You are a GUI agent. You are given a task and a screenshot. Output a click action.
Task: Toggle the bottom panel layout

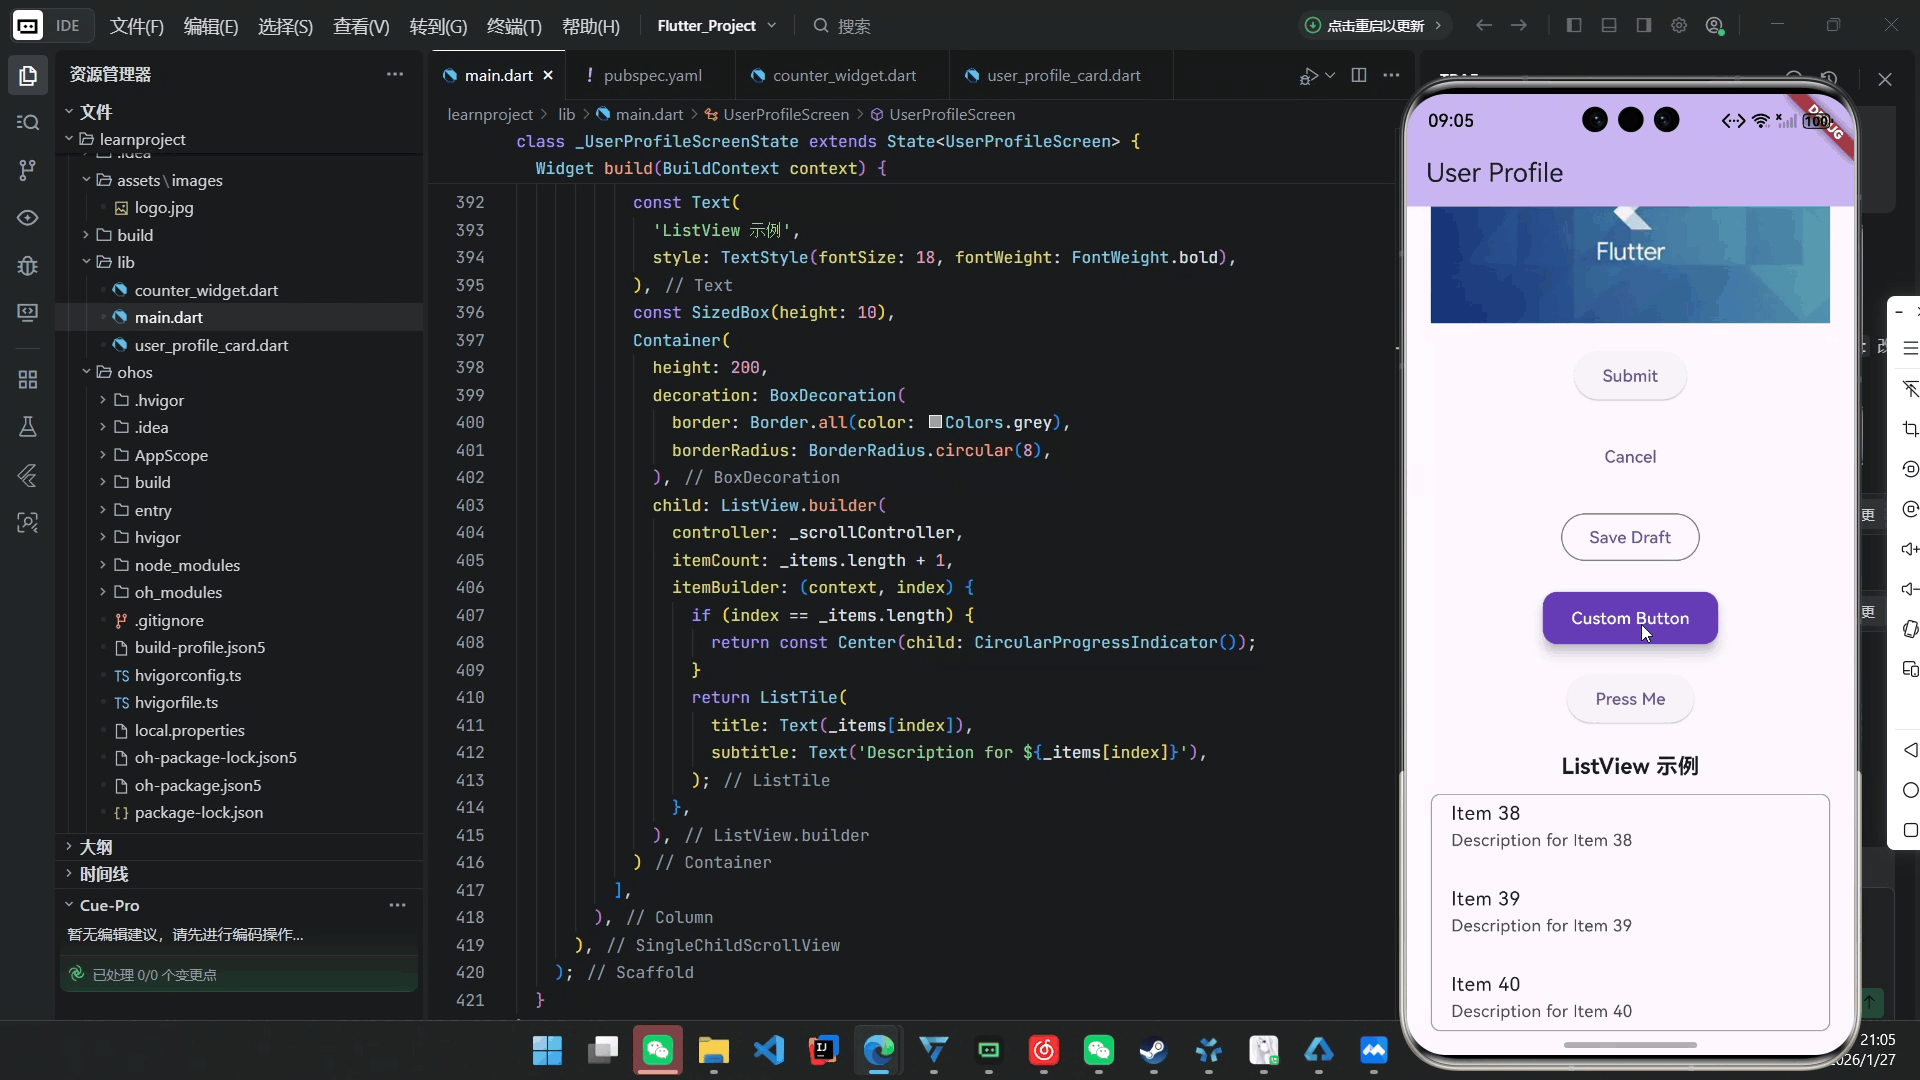pyautogui.click(x=1609, y=26)
